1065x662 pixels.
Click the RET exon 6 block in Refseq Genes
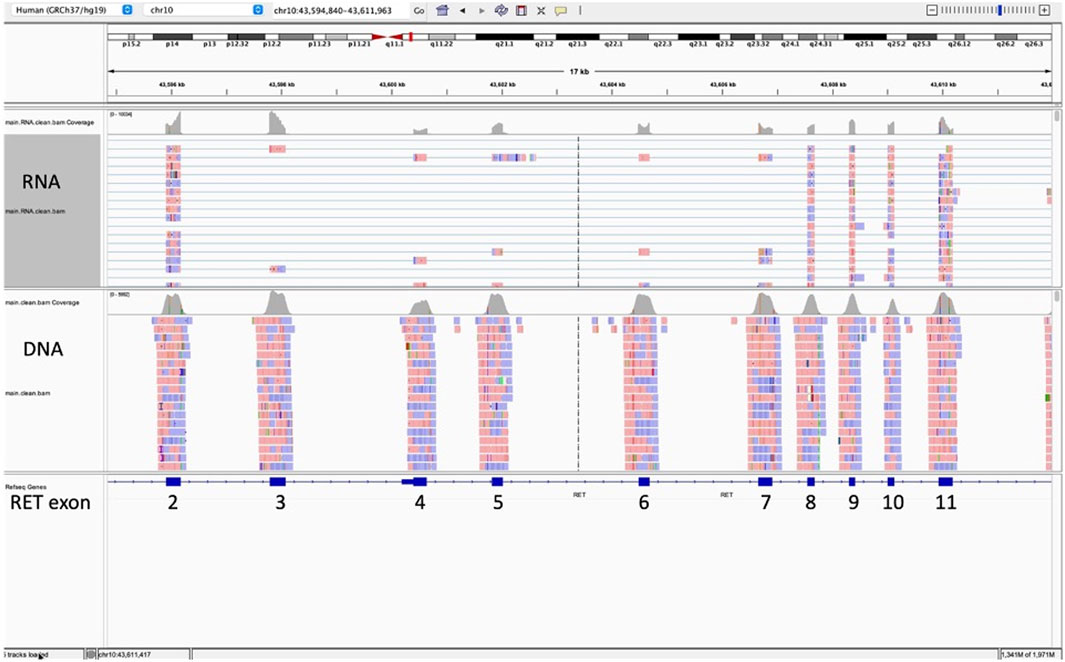(x=644, y=481)
